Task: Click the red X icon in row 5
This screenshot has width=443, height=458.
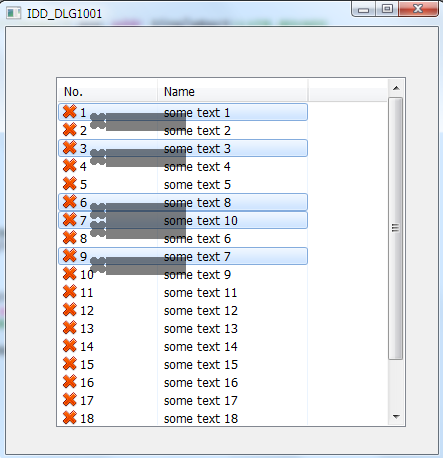Action: 70,184
